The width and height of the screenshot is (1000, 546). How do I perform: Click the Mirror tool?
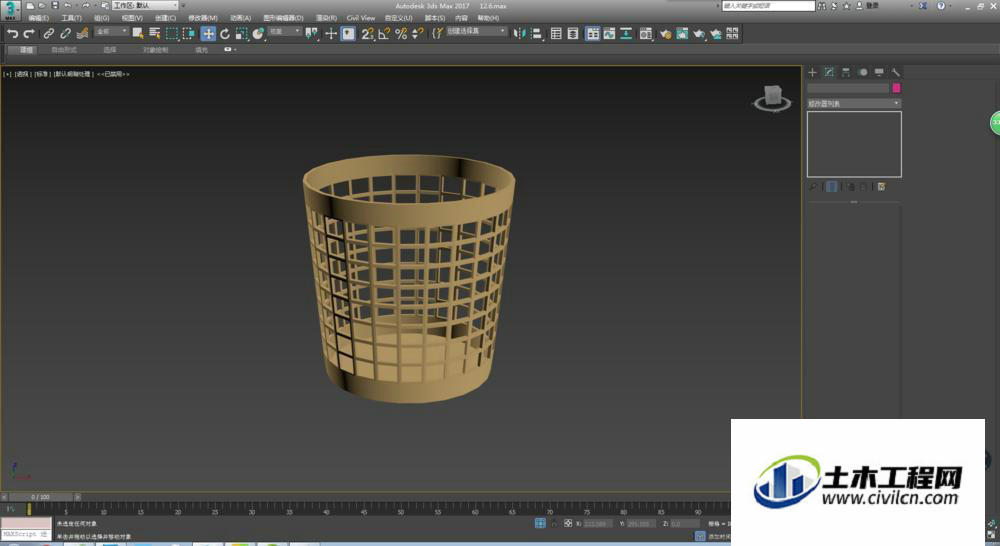(520, 33)
